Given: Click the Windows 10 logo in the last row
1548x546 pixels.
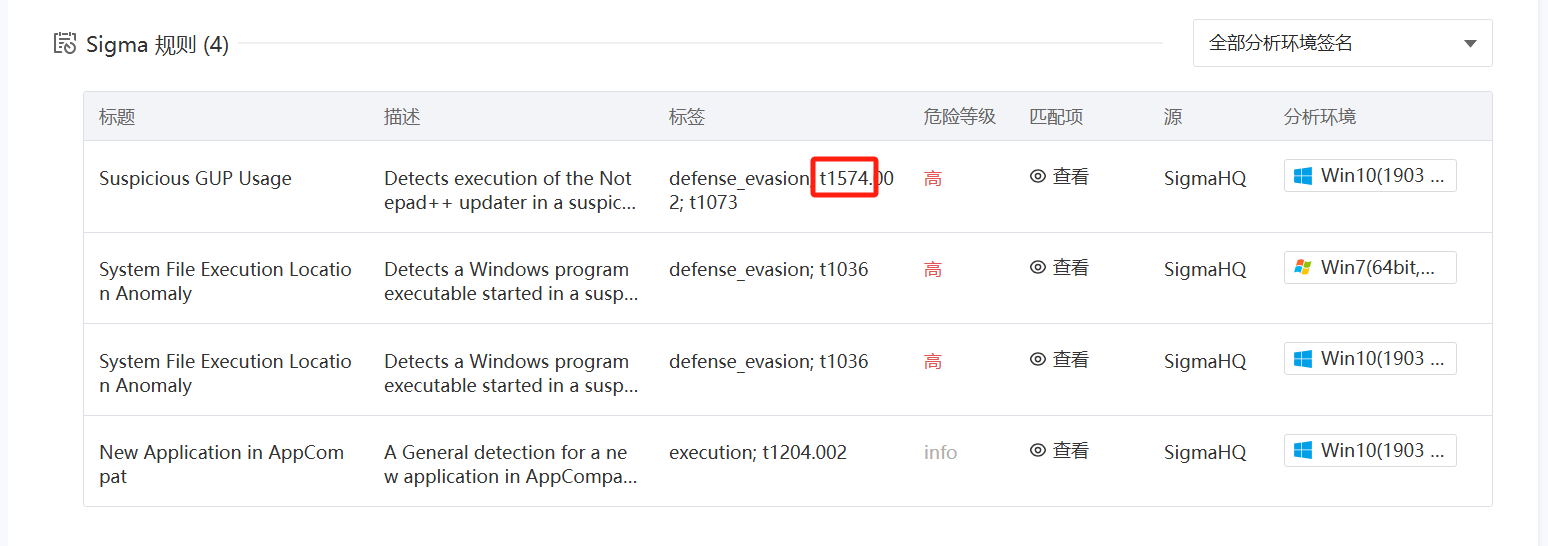Looking at the screenshot, I should tap(1302, 451).
